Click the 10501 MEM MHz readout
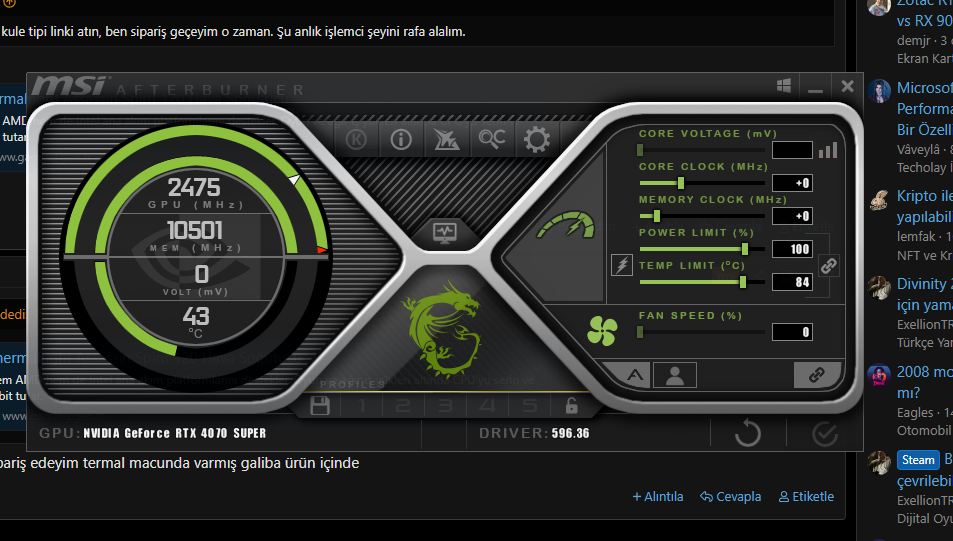Screen dimensions: 953x541 pyautogui.click(x=194, y=230)
